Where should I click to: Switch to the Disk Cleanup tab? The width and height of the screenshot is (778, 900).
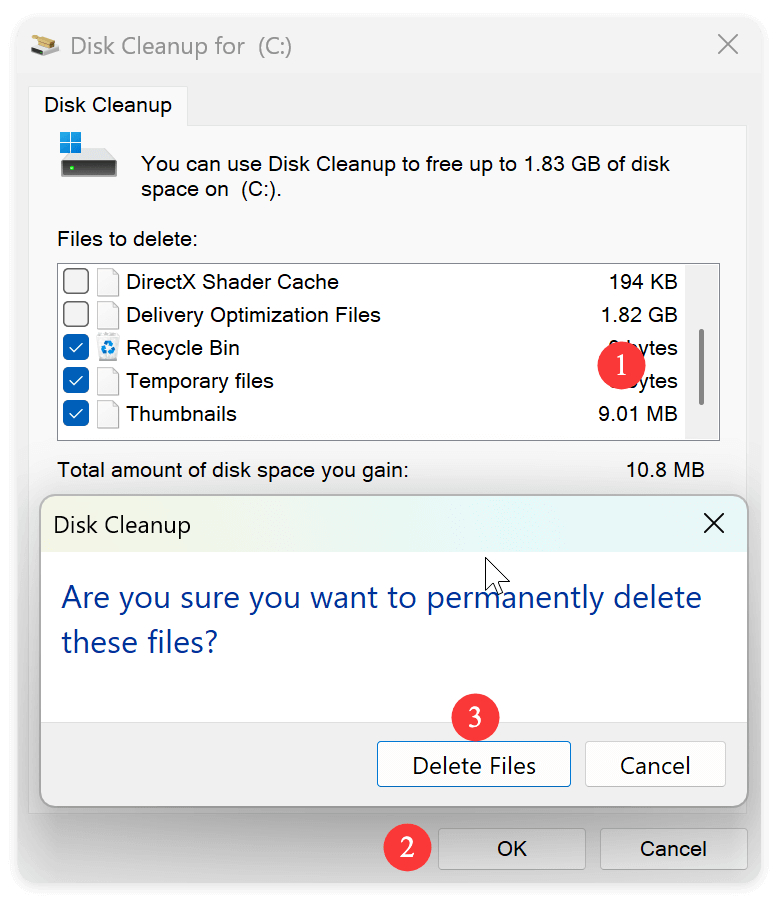(108, 104)
